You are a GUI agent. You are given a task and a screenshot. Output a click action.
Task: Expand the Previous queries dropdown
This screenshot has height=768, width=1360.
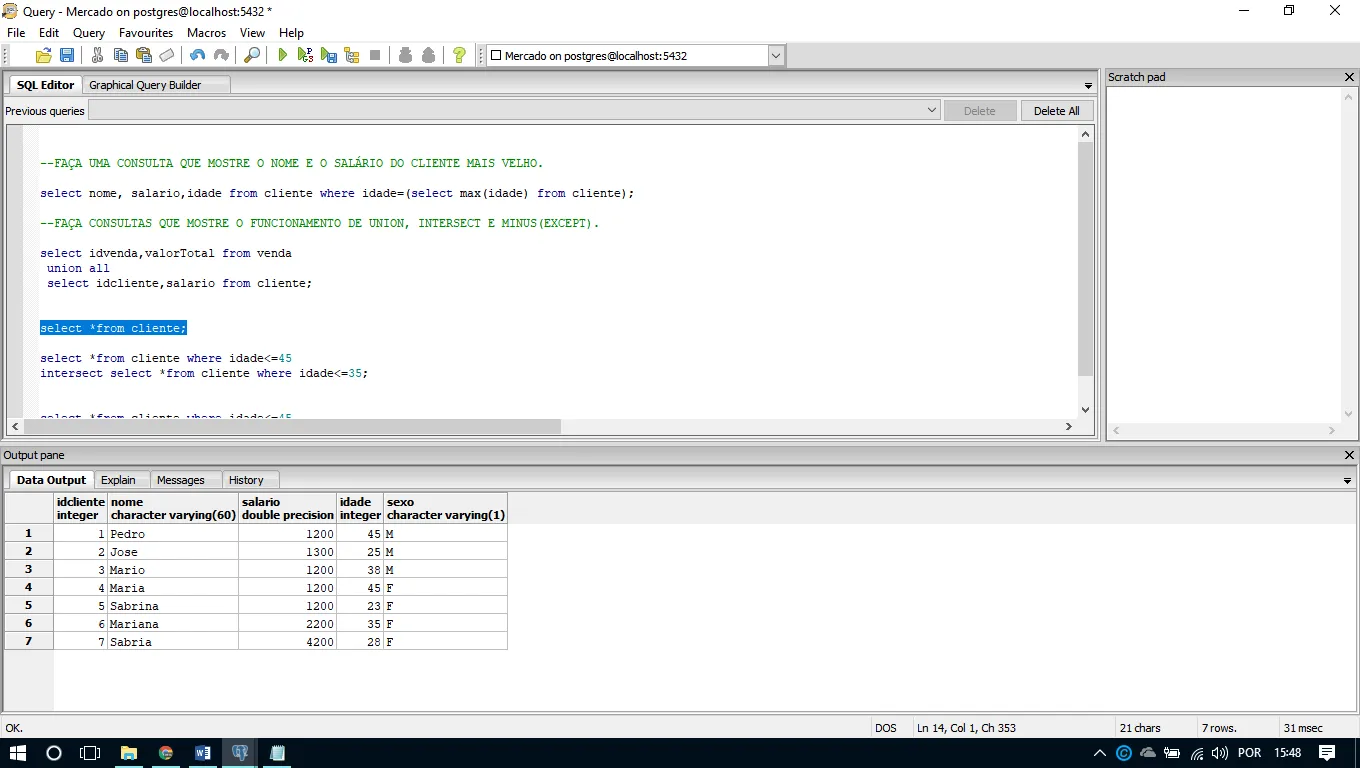931,111
